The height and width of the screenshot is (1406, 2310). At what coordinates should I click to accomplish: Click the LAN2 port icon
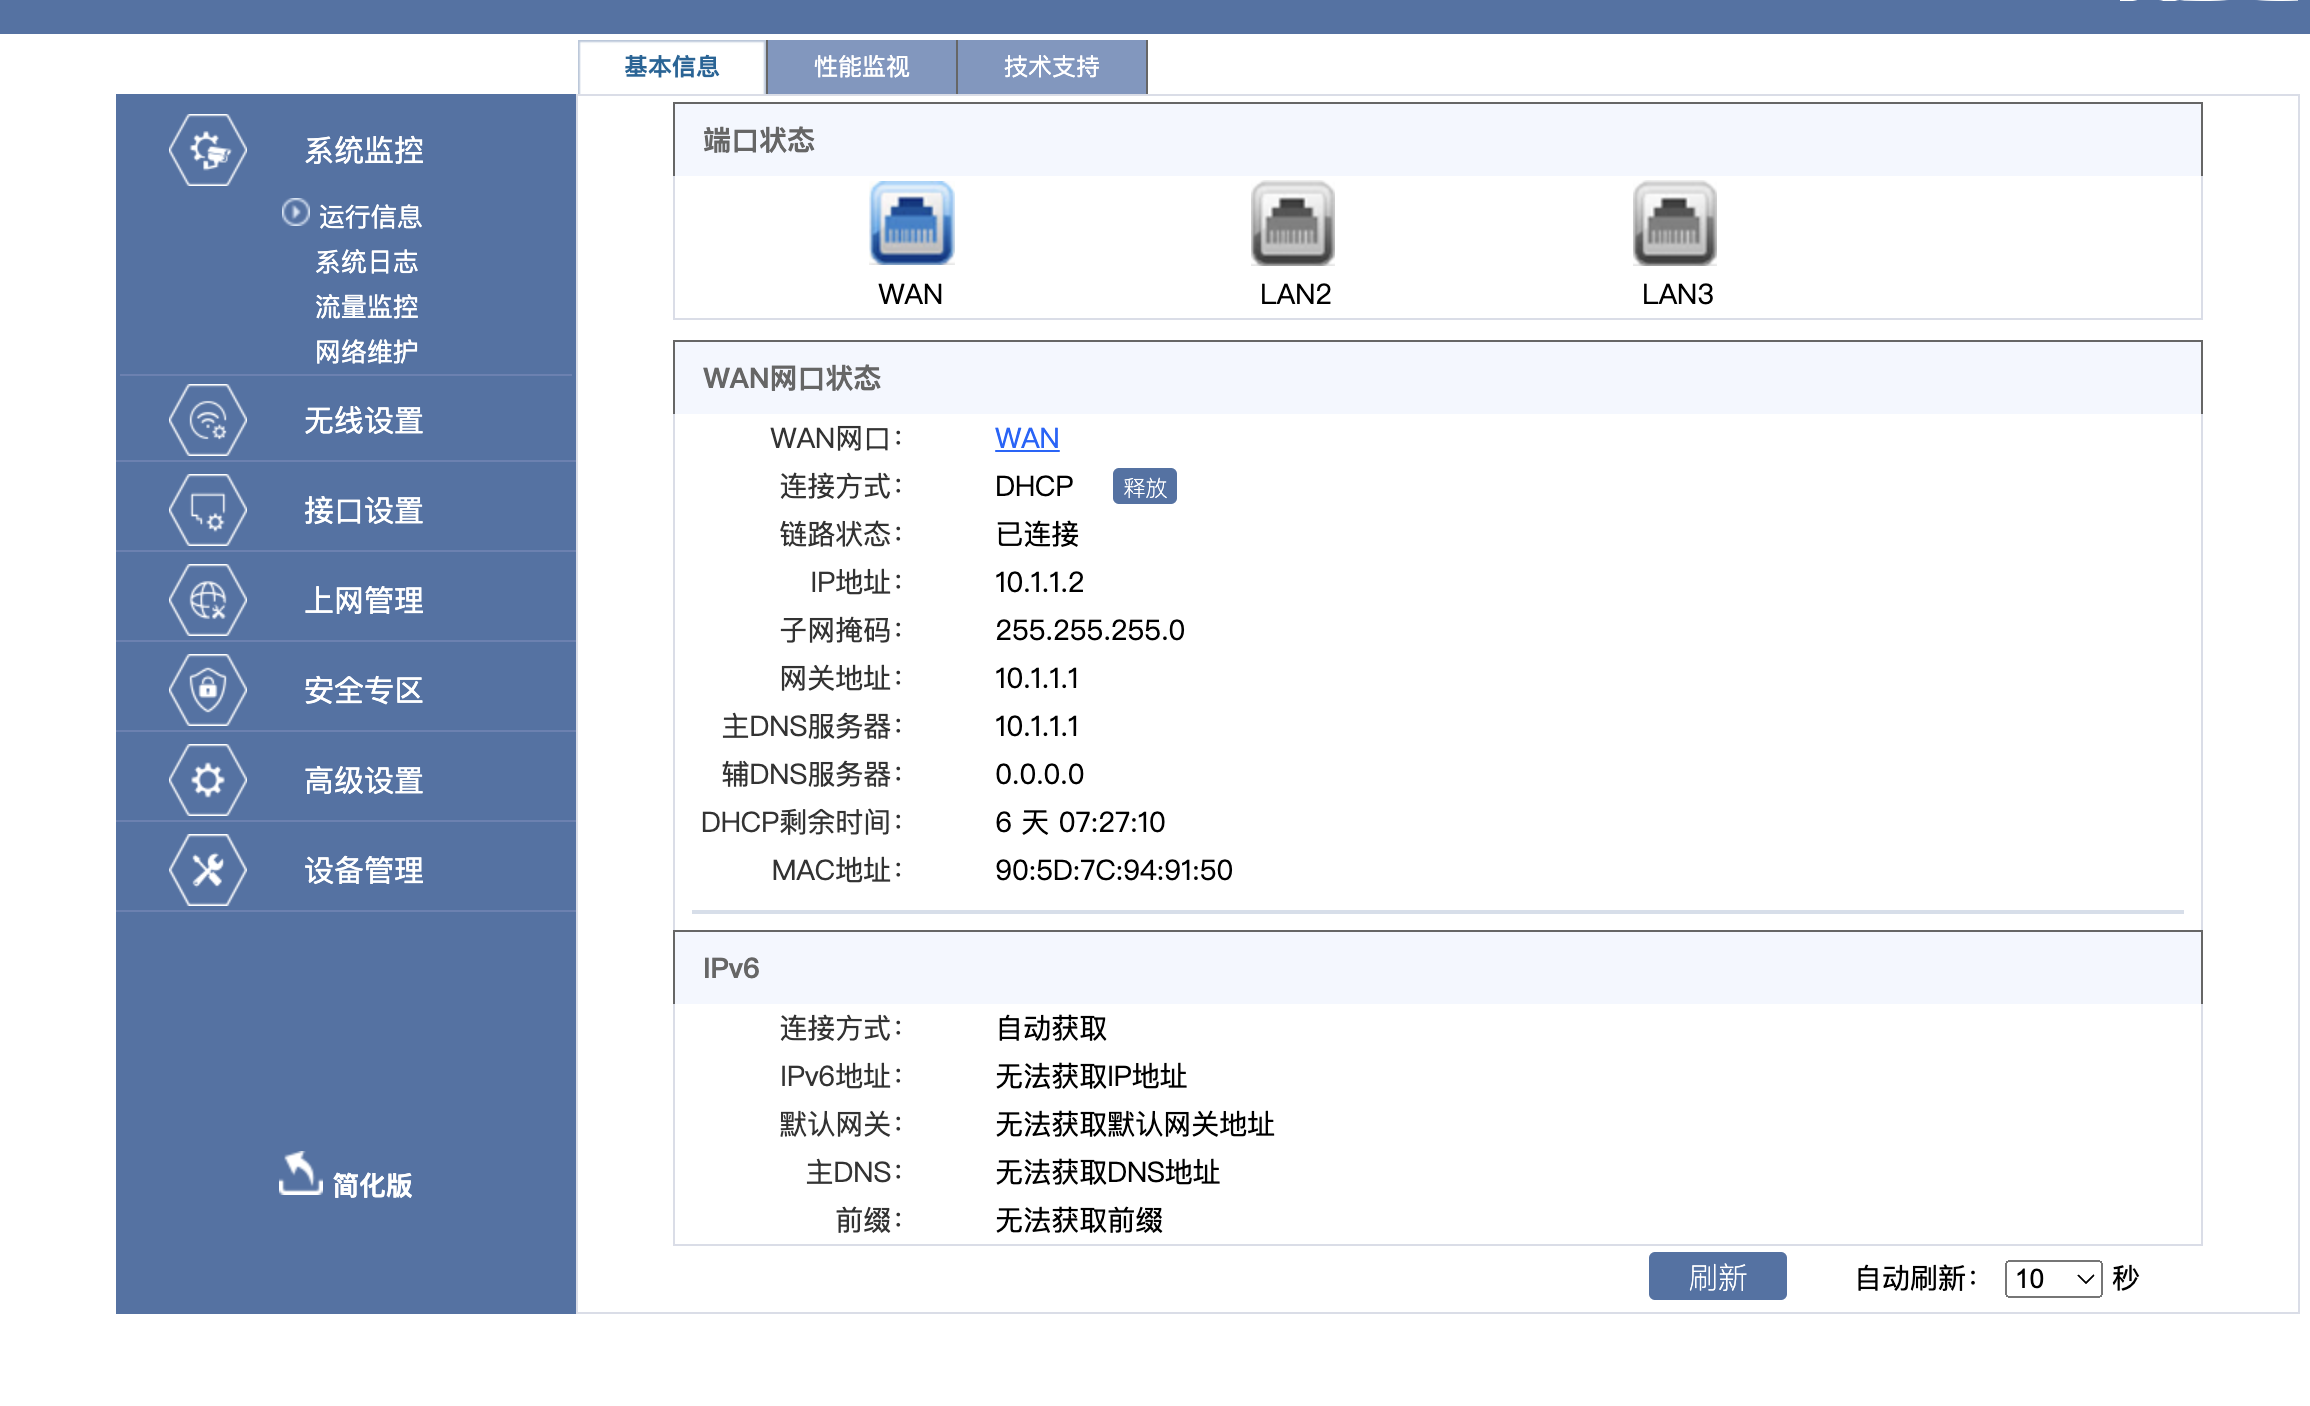1293,223
